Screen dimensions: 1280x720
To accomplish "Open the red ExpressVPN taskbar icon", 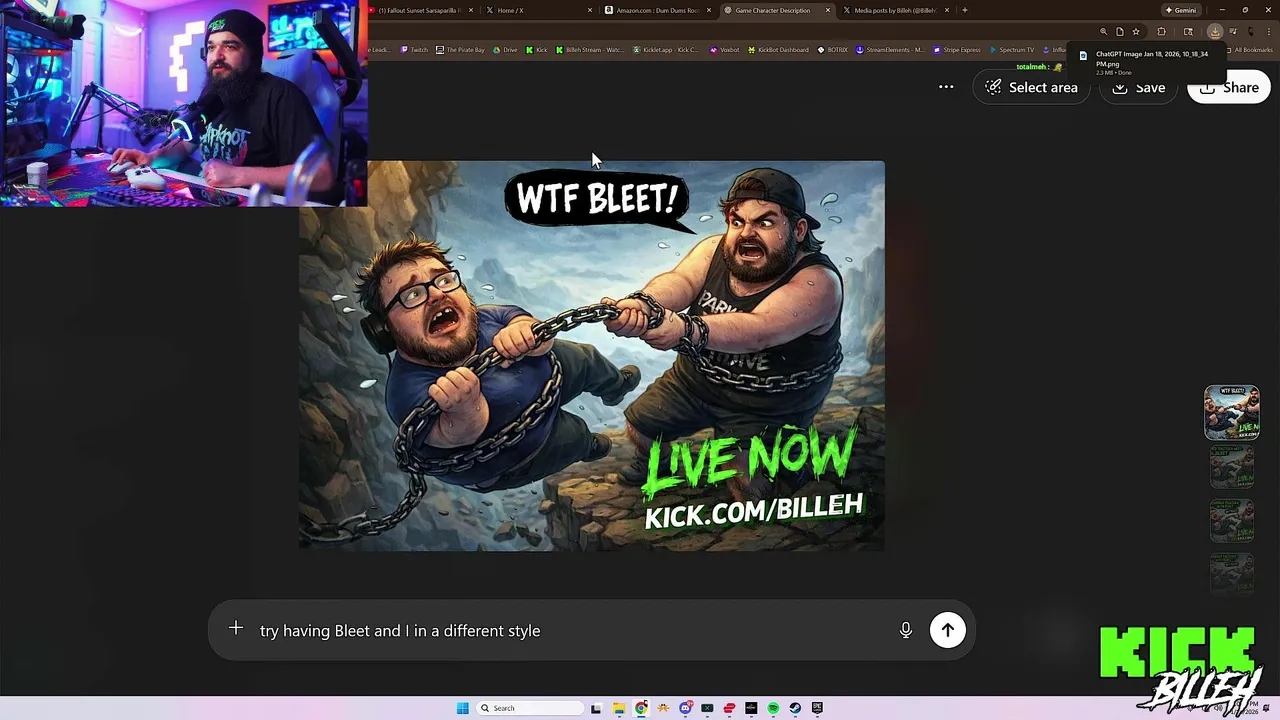I will [x=729, y=708].
